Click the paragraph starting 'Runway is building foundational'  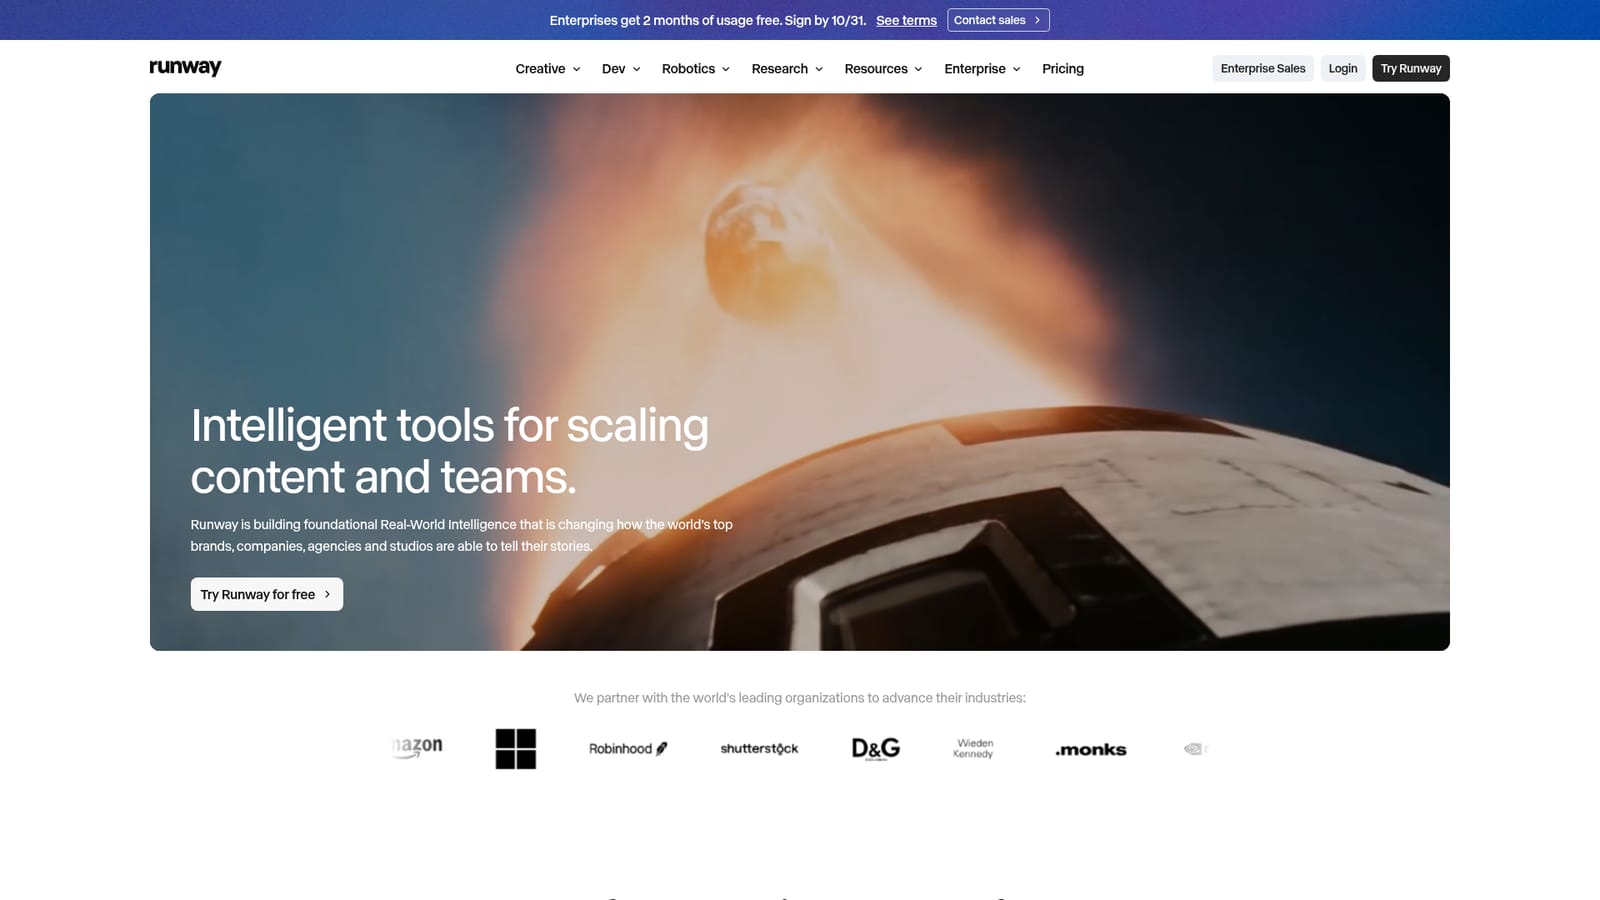pos(462,535)
